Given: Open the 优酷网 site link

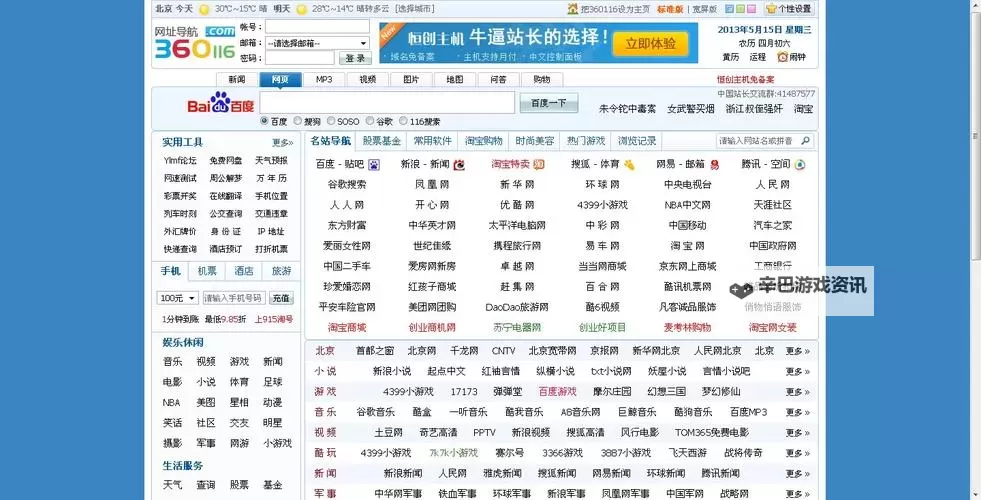Looking at the screenshot, I should click(x=517, y=205).
